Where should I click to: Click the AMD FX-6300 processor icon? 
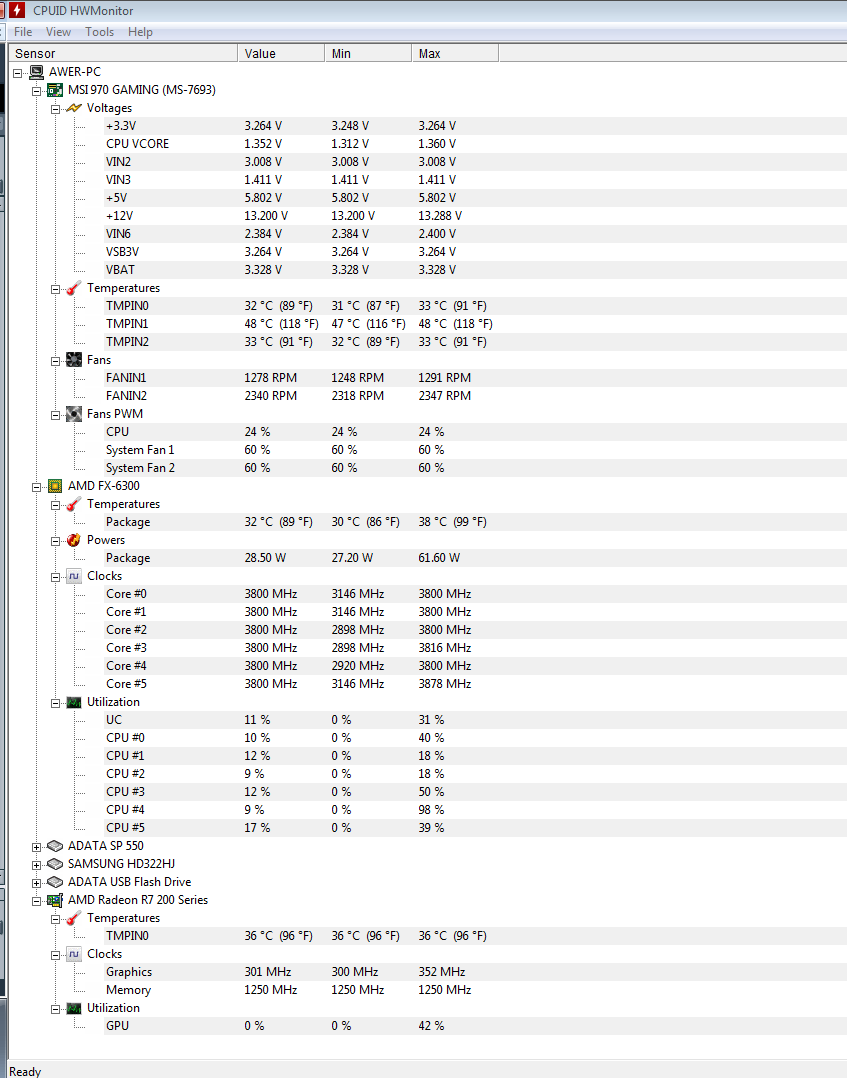[x=55, y=486]
